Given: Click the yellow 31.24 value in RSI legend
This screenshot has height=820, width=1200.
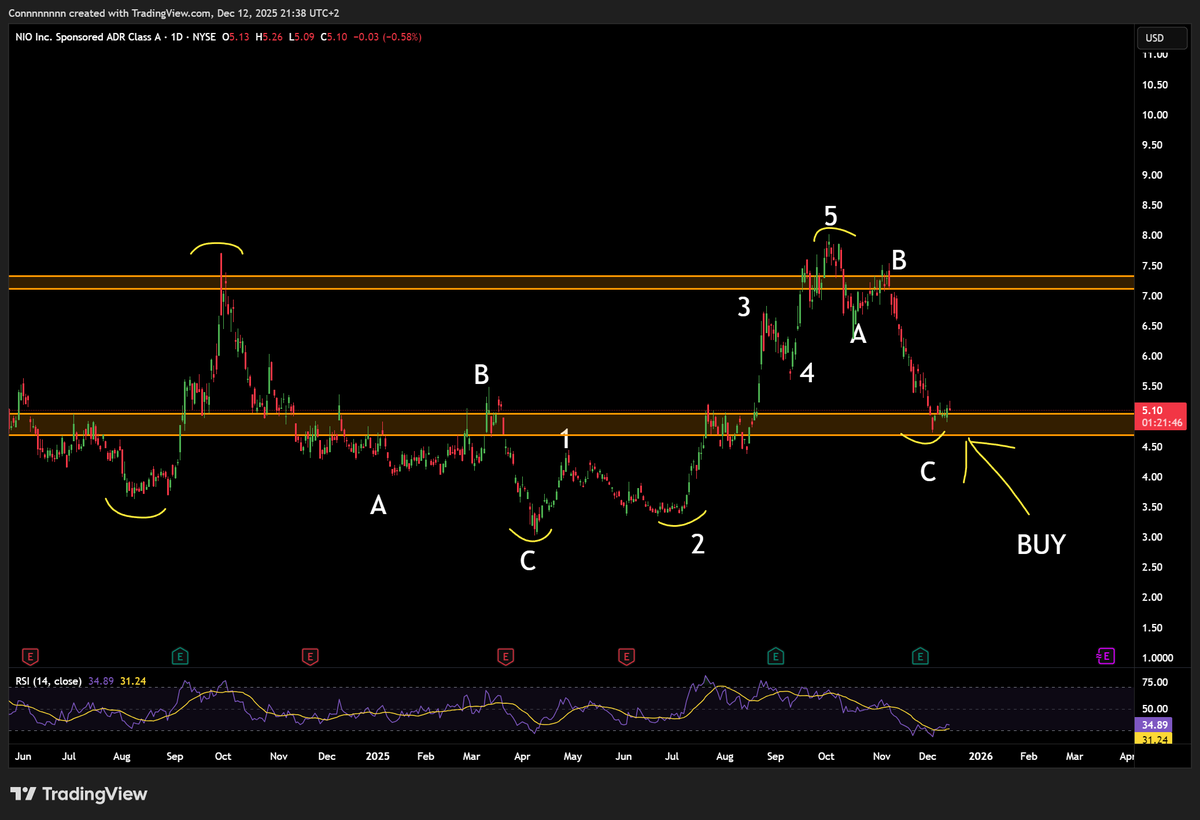Looking at the screenshot, I should coord(133,681).
